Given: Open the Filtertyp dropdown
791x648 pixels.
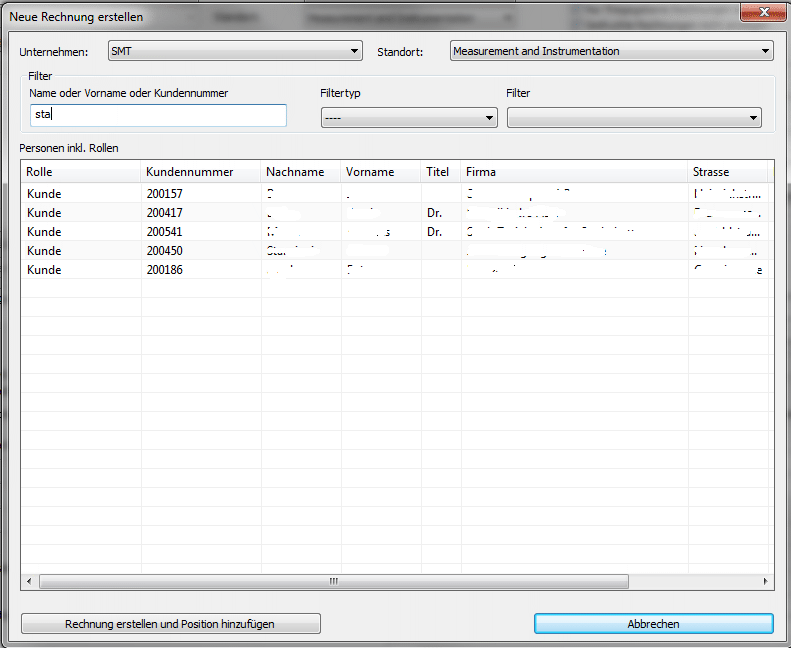Looking at the screenshot, I should pyautogui.click(x=408, y=118).
